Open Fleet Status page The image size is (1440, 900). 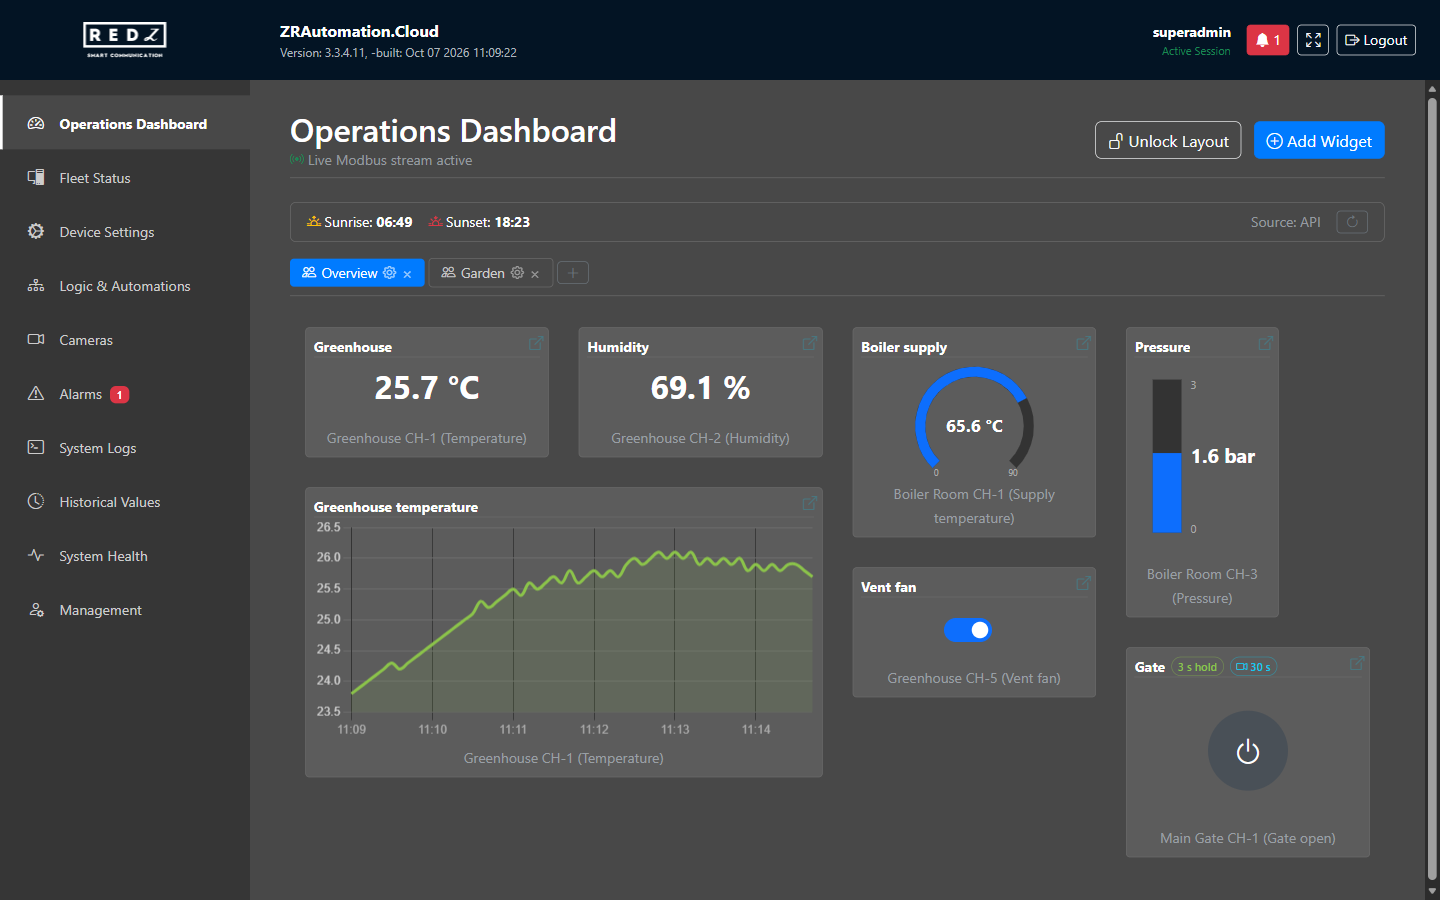click(x=125, y=178)
